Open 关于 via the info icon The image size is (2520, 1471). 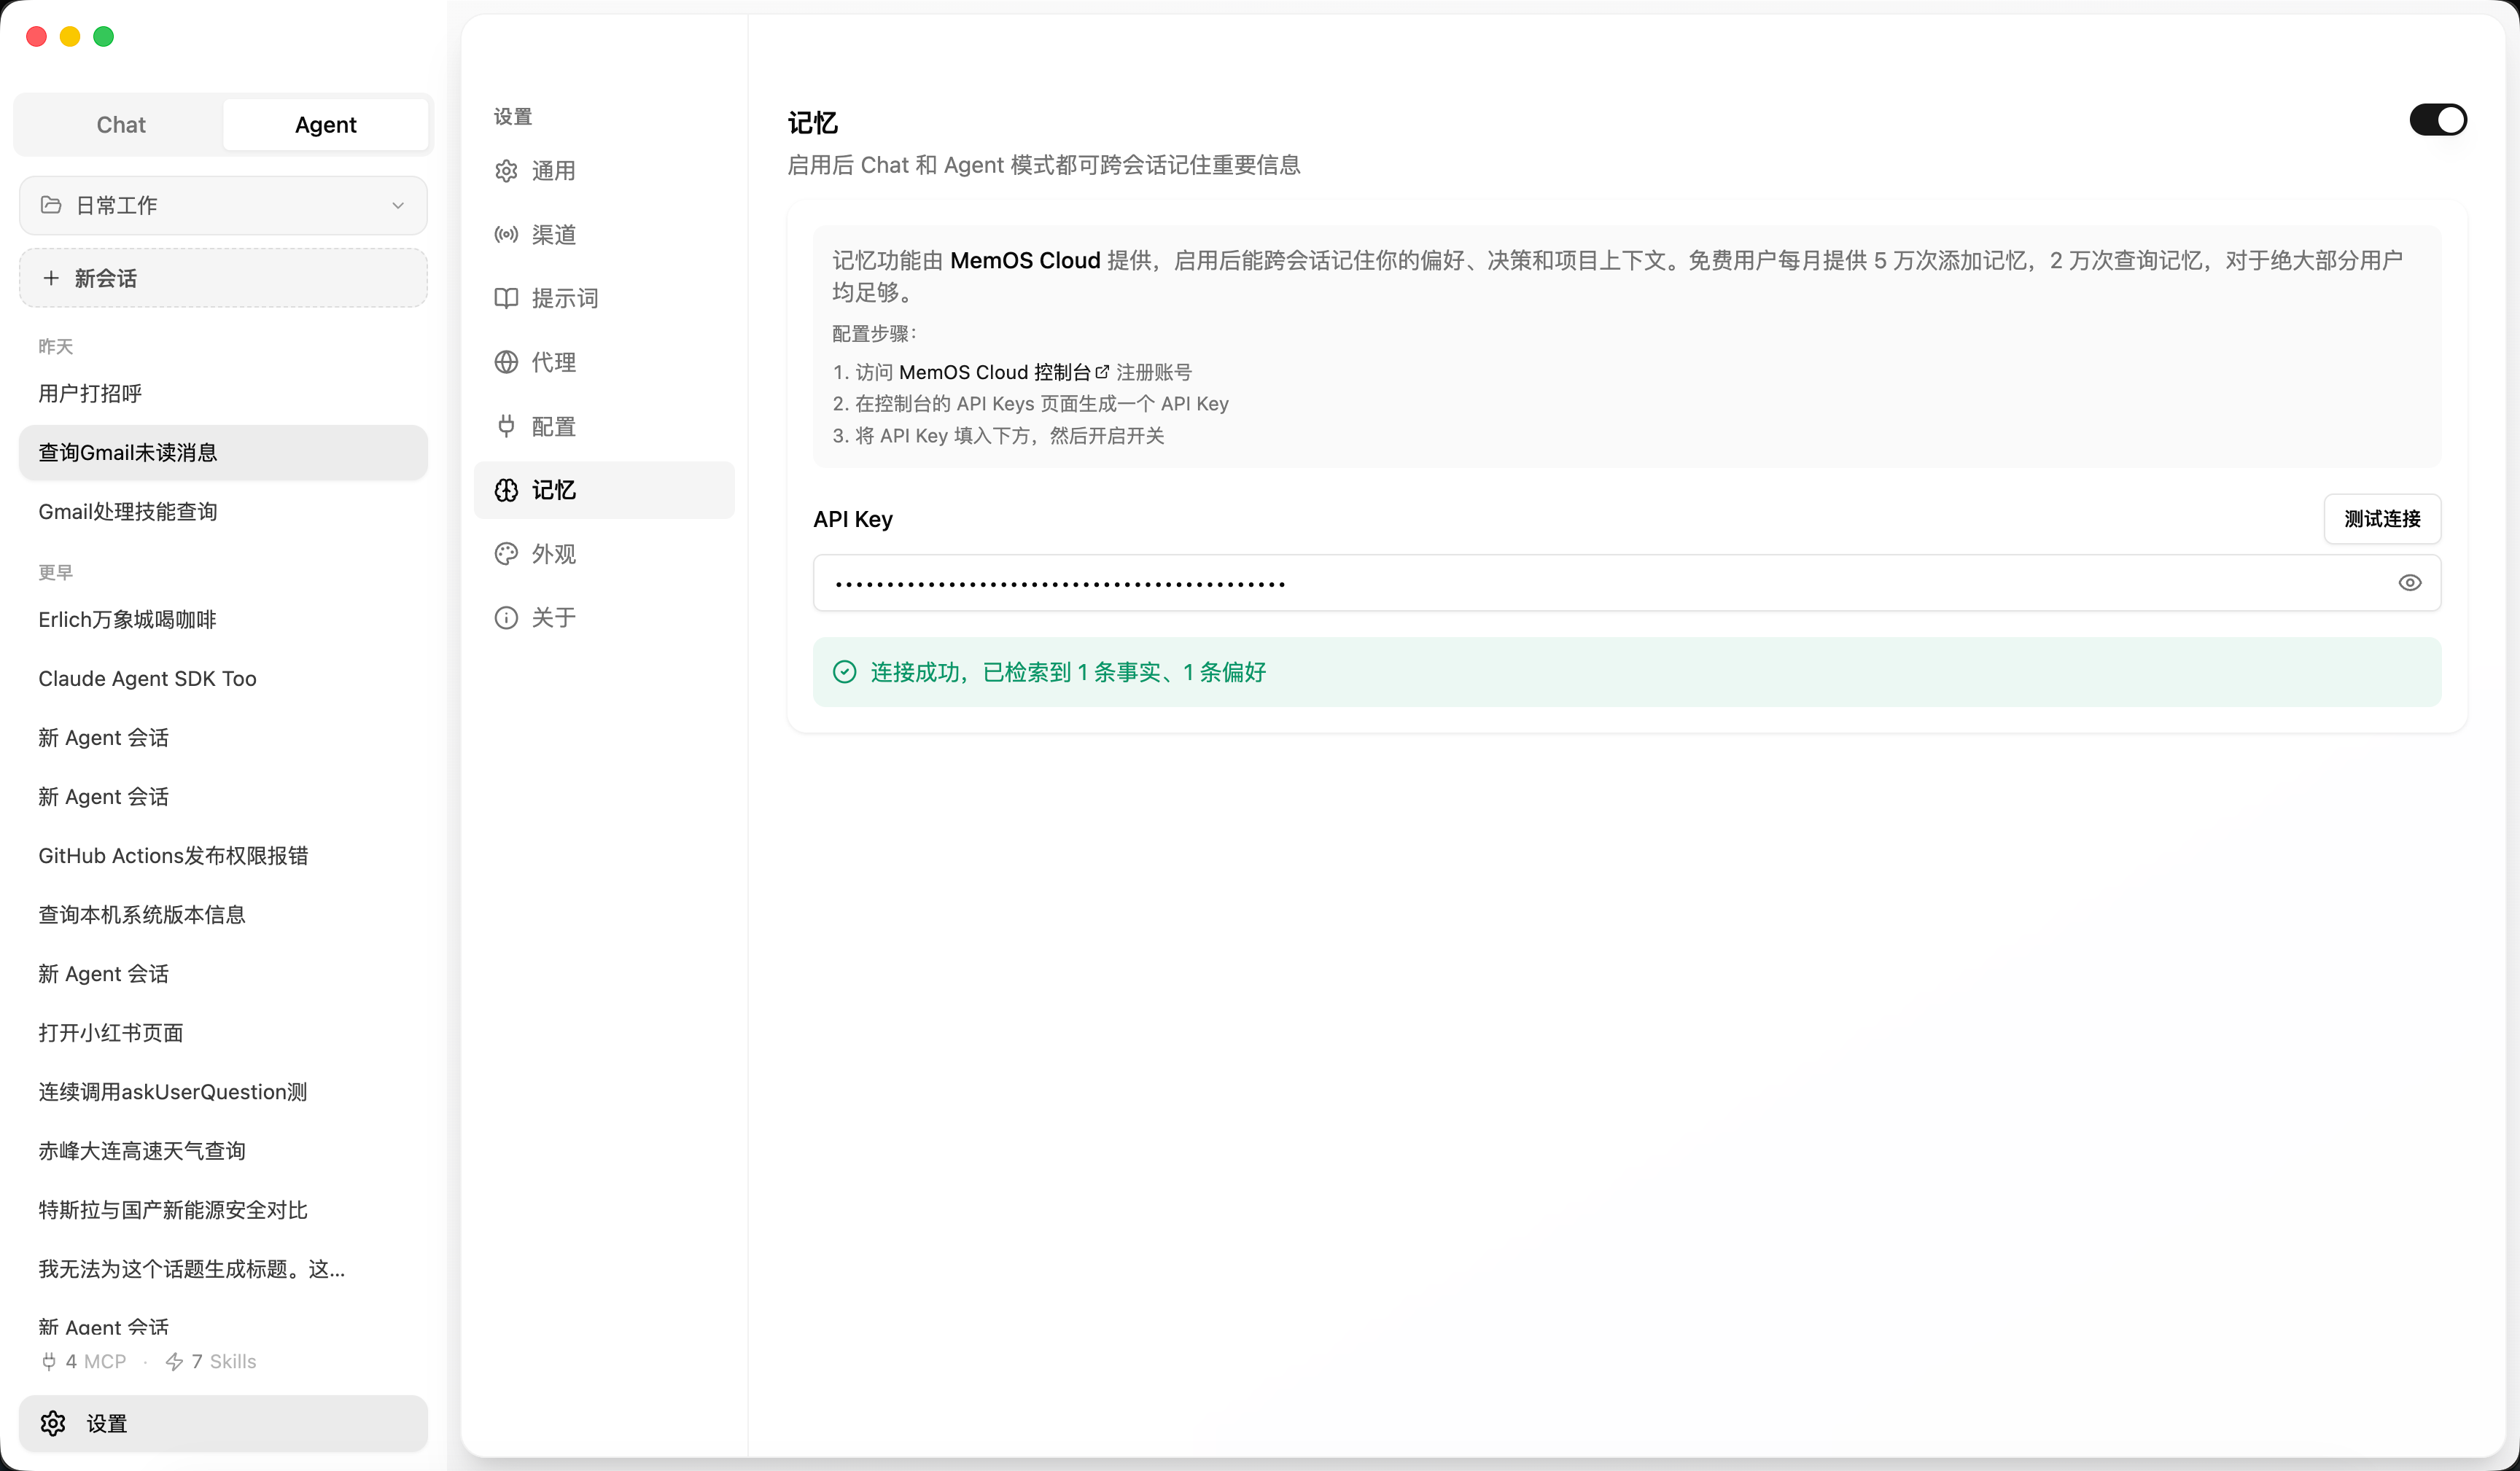(506, 618)
